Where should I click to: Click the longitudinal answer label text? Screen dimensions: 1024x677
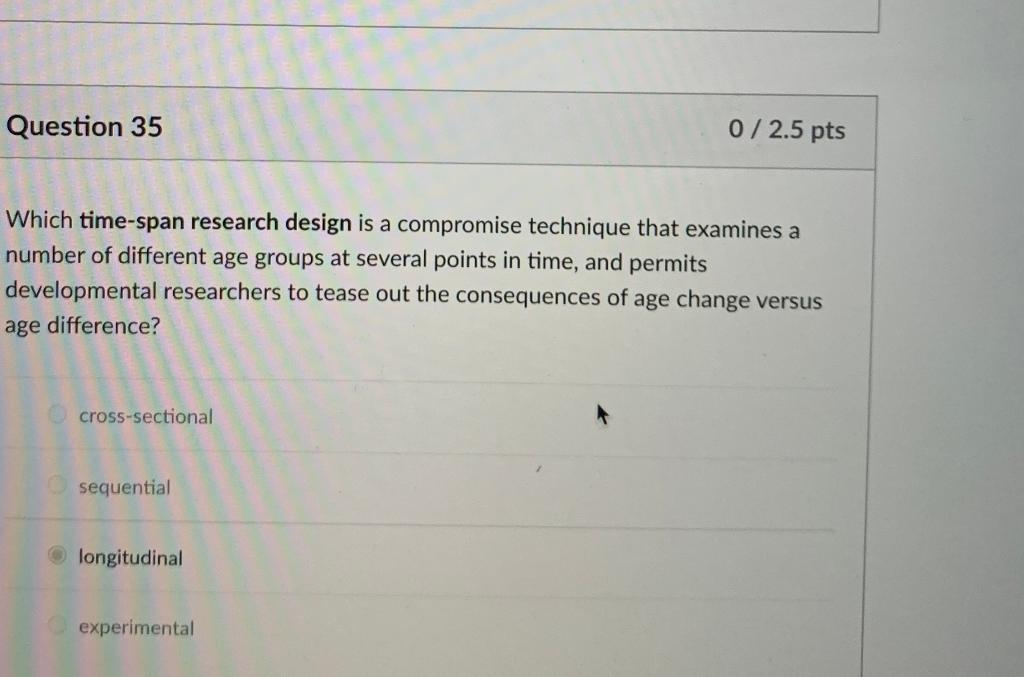pos(130,558)
